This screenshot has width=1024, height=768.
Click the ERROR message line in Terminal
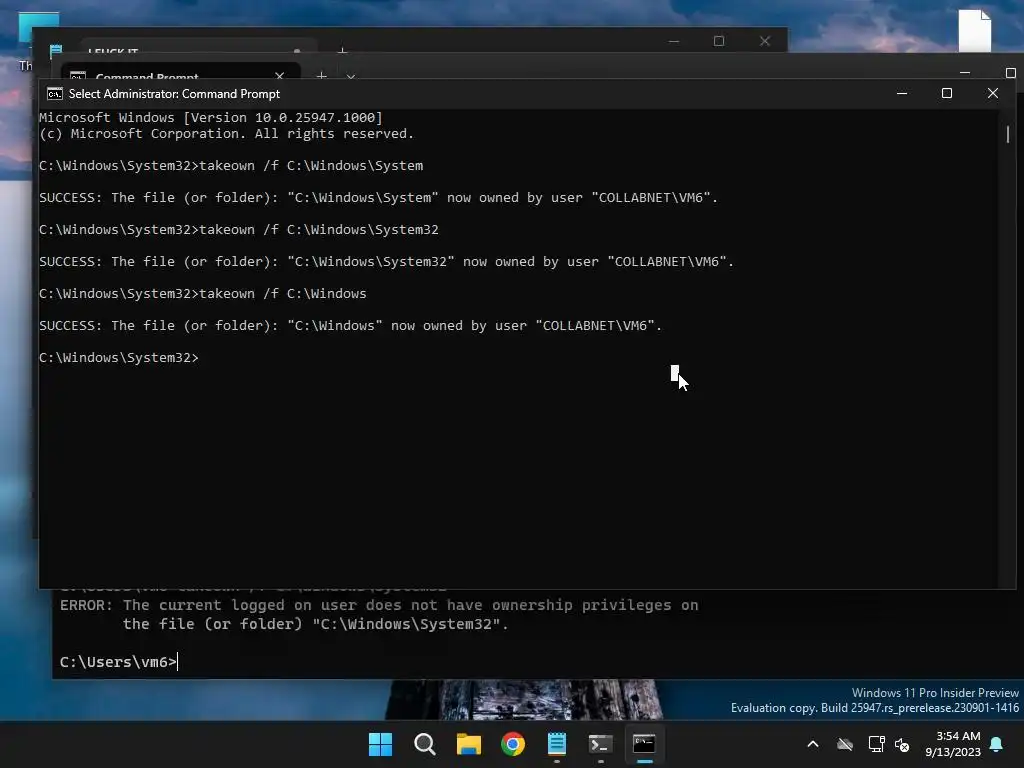tap(379, 605)
